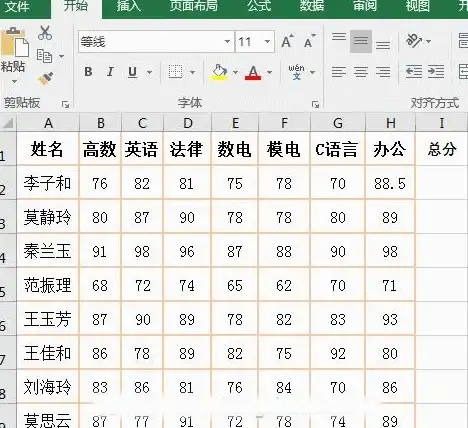Open borders dropdown arrow
468x428 pixels.
[x=192, y=72]
